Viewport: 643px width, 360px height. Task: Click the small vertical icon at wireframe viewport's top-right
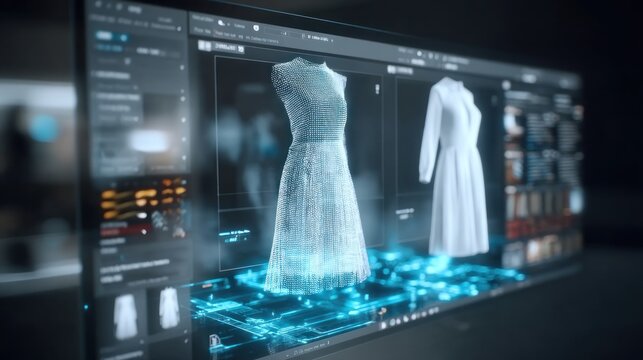pyautogui.click(x=377, y=89)
